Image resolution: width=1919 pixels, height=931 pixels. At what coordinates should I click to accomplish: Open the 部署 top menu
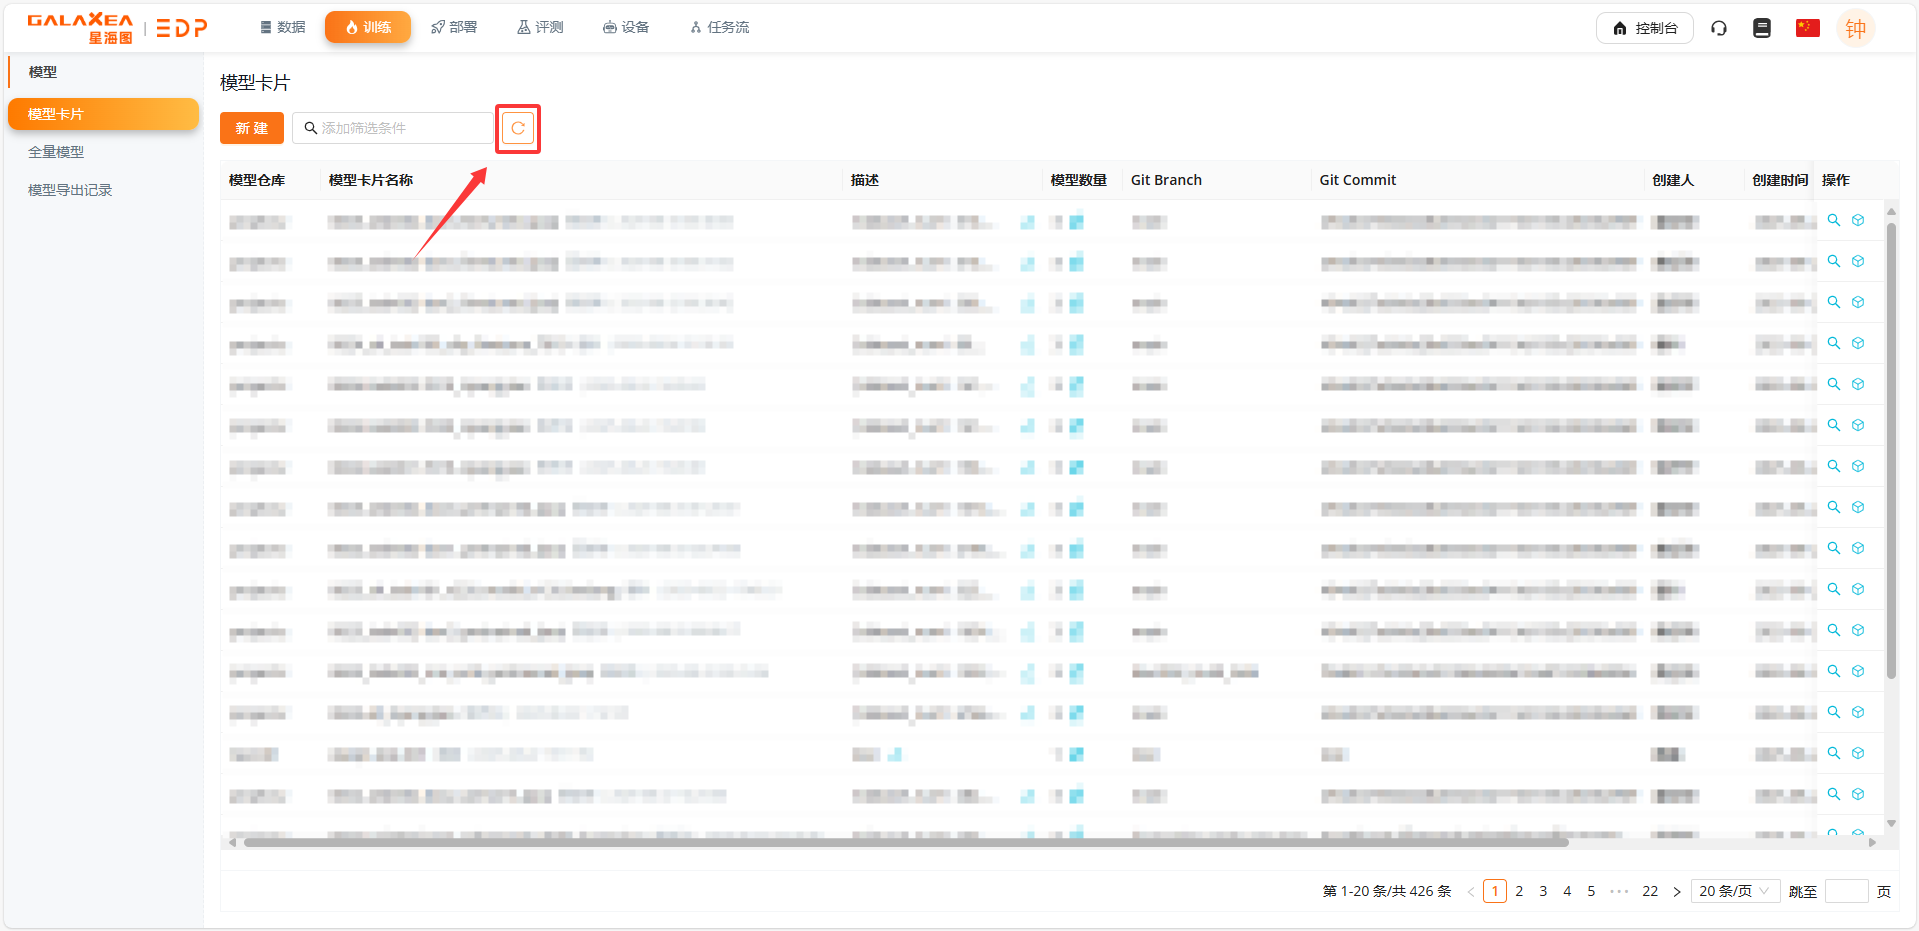pos(454,27)
